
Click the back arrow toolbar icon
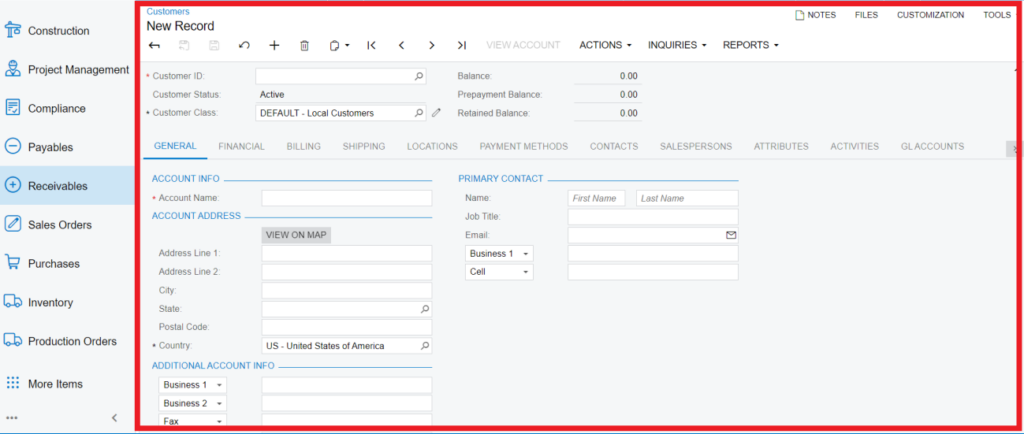pyautogui.click(x=154, y=45)
